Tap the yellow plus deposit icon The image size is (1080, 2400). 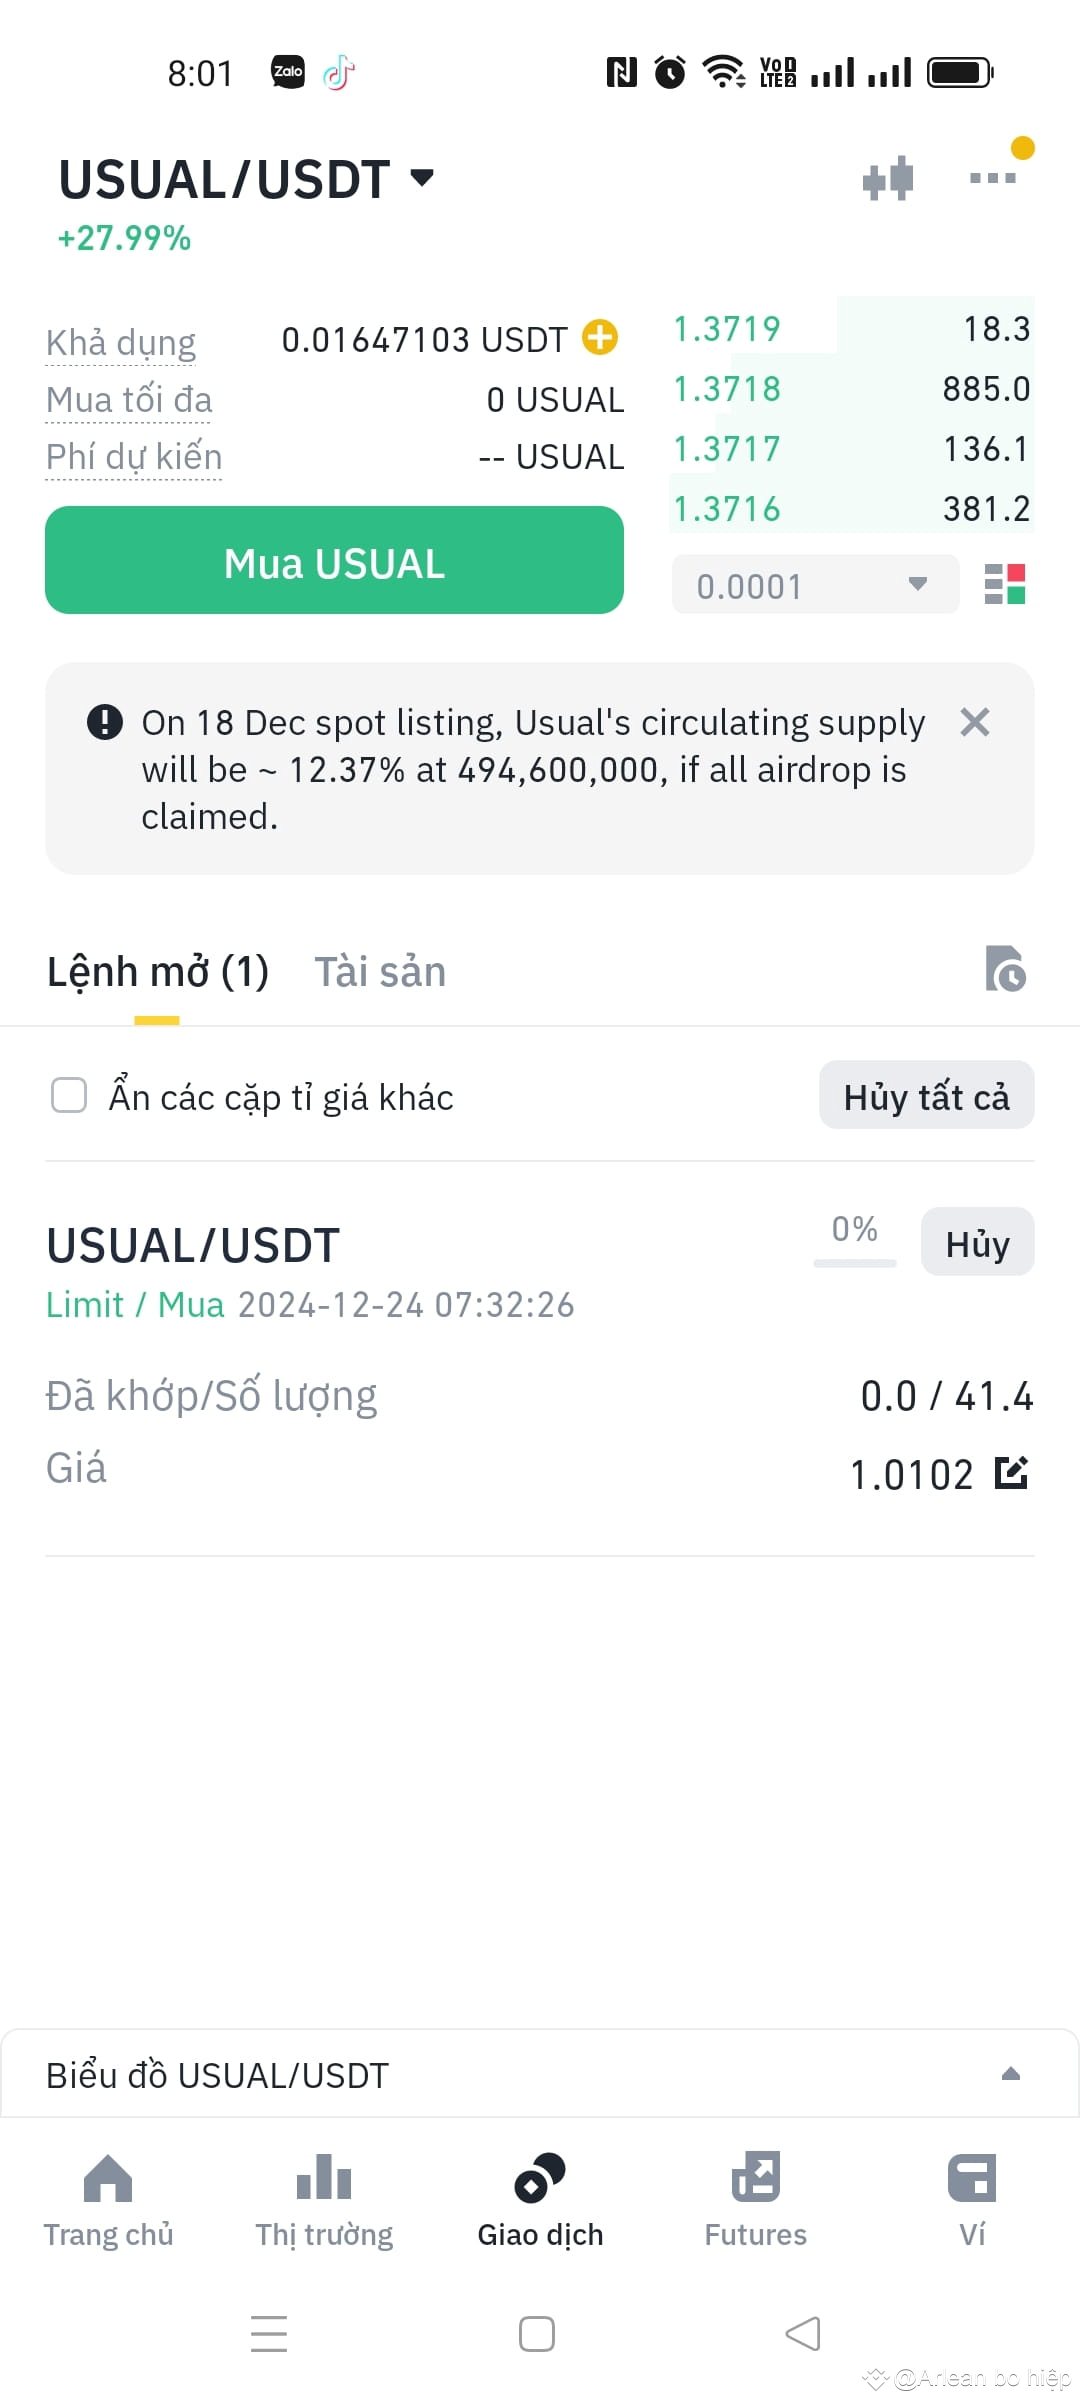click(x=600, y=338)
